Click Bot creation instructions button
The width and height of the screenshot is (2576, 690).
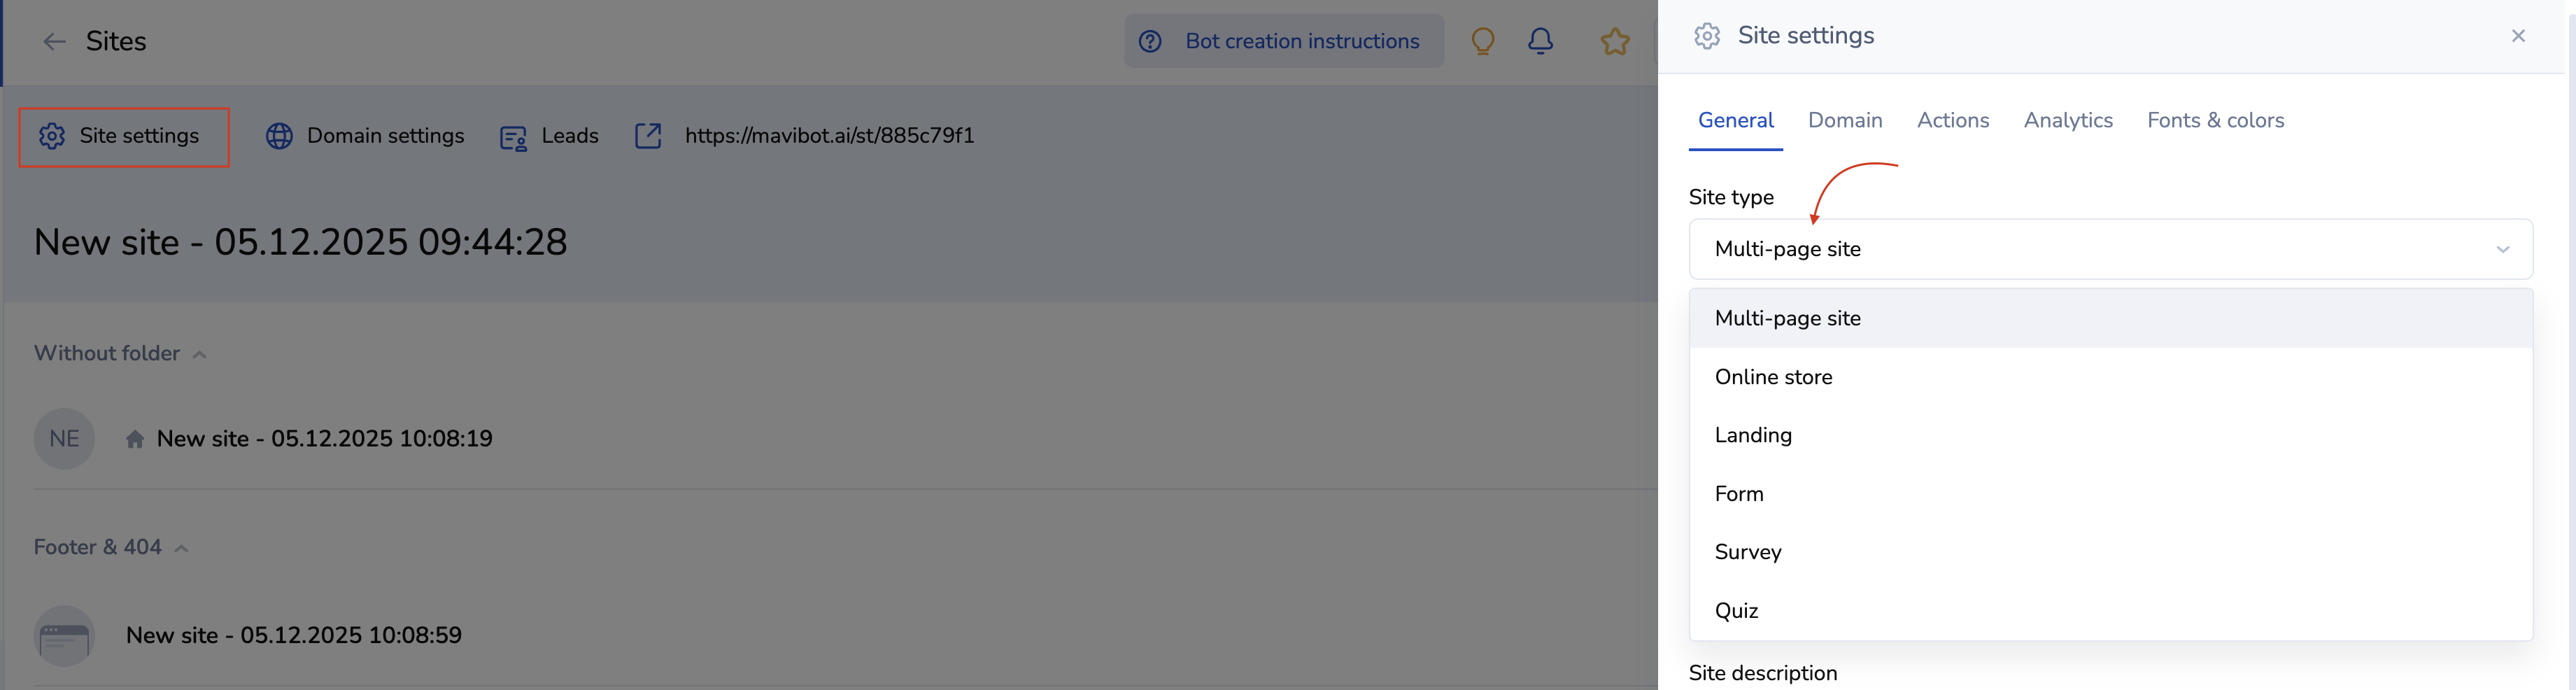pos(1284,41)
